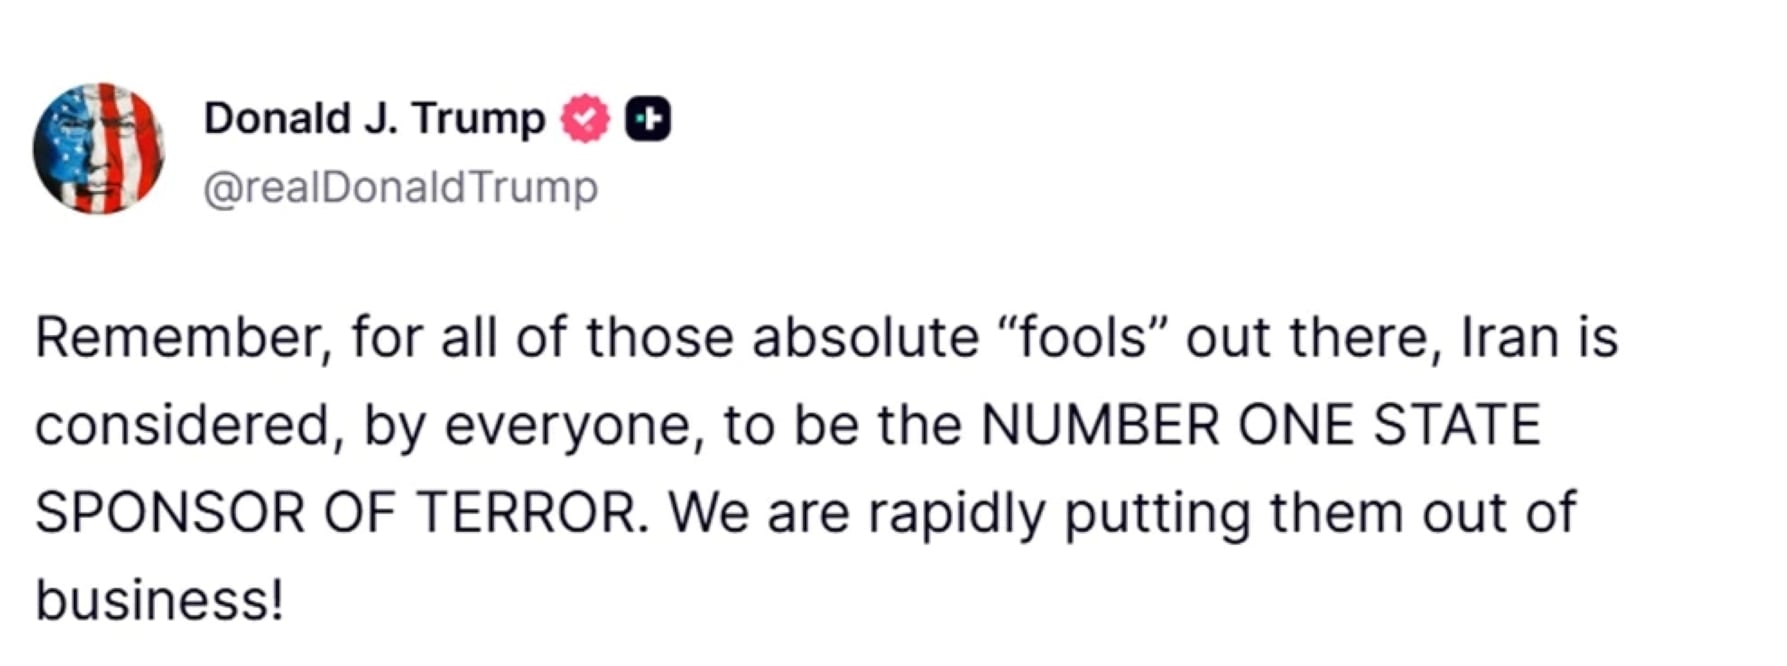
Task: Click the black plus badge icon
Action: [648, 119]
